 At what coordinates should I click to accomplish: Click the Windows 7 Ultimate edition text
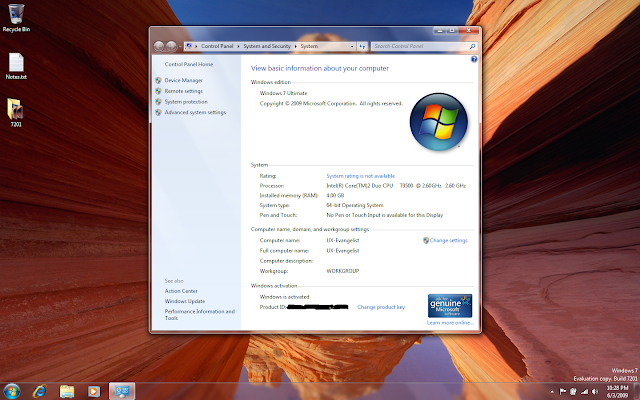point(283,93)
